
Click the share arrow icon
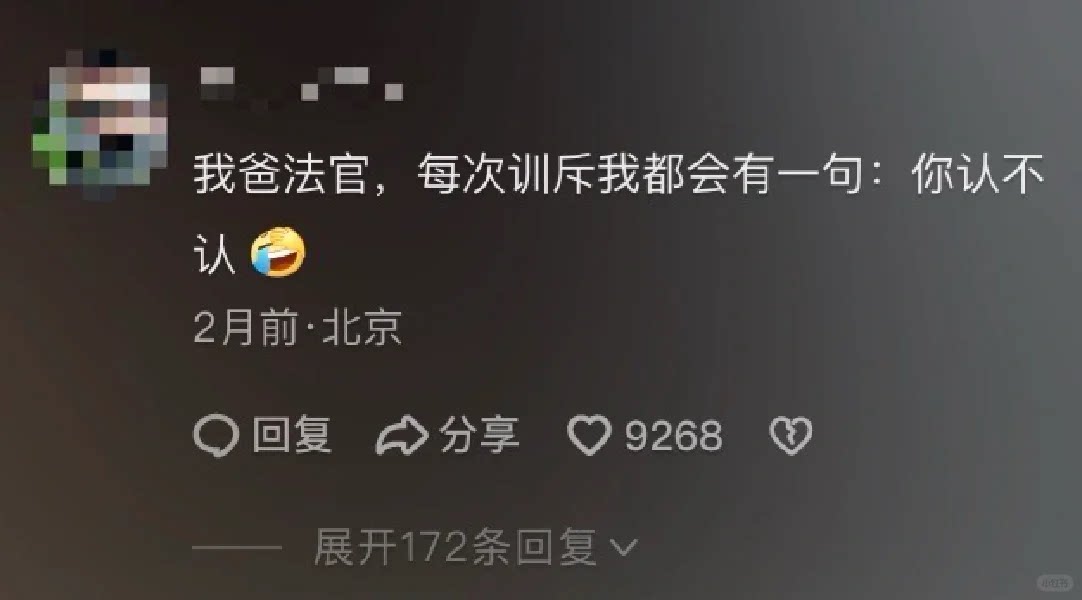coord(402,436)
